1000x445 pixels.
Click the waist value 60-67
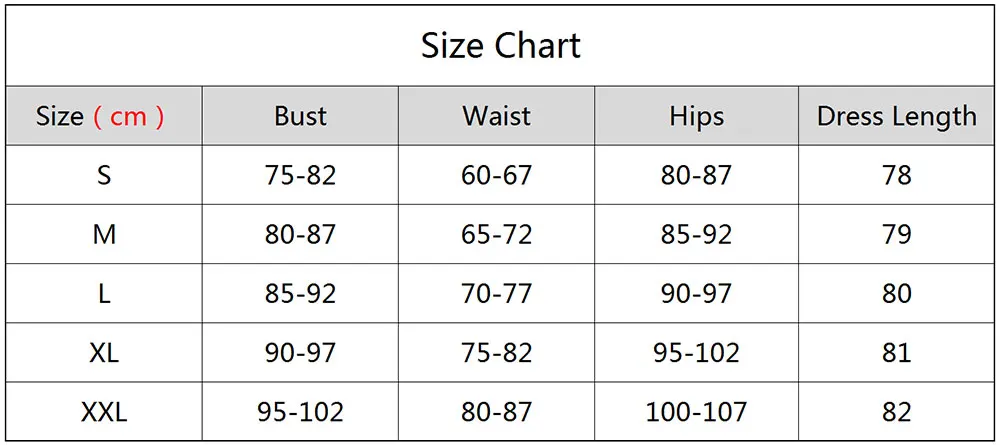pos(496,175)
